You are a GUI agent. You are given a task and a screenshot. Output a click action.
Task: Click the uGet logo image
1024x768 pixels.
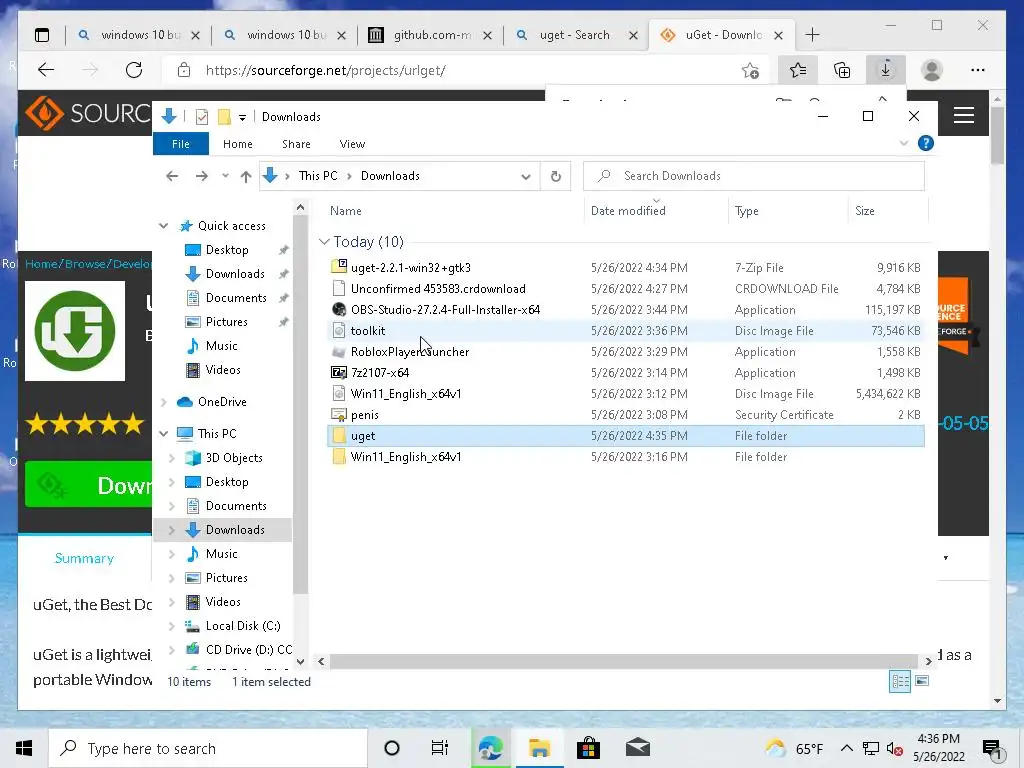pos(74,330)
